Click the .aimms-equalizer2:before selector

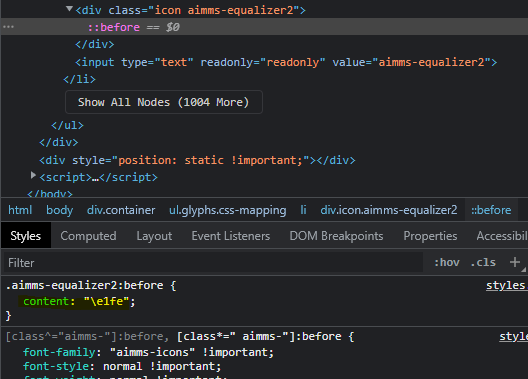85,285
